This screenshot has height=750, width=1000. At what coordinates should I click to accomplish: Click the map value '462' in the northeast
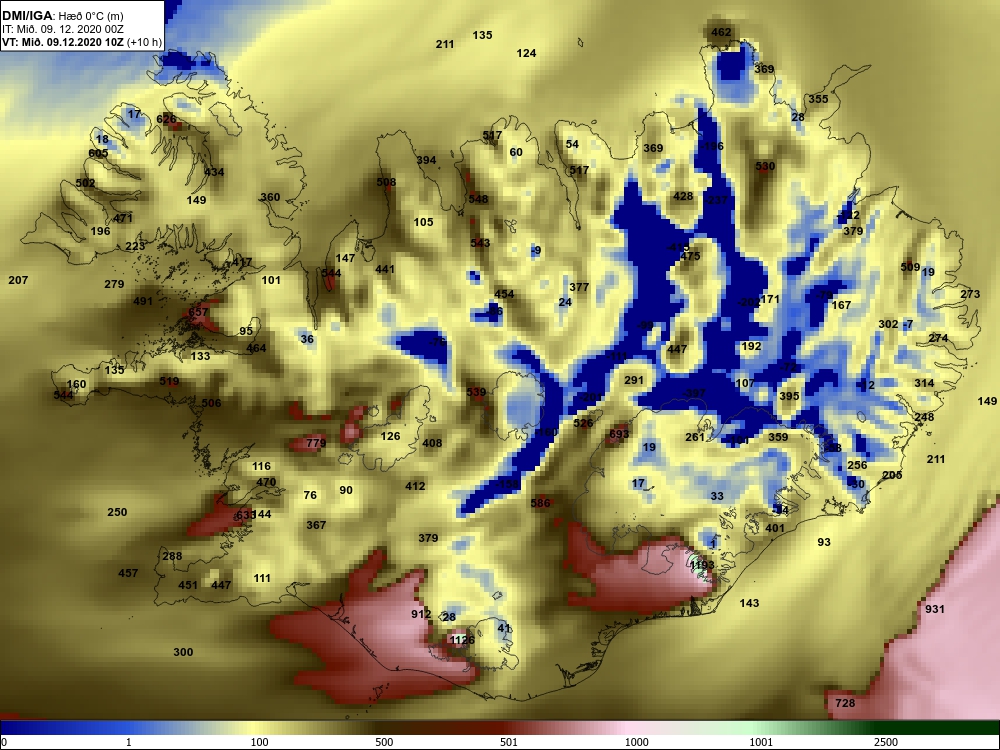(721, 32)
